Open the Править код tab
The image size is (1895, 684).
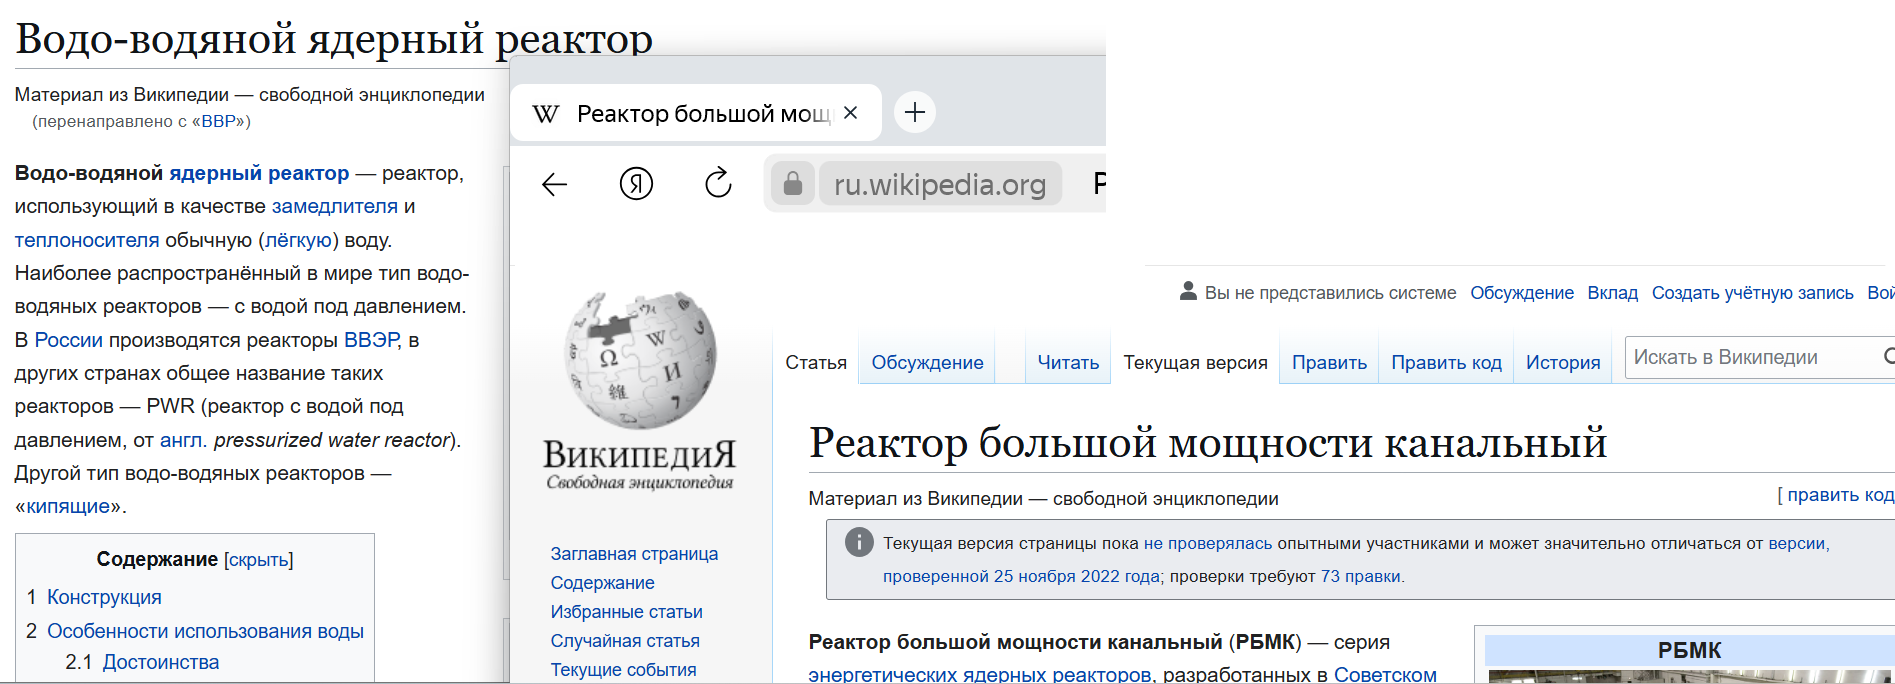pyautogui.click(x=1446, y=363)
